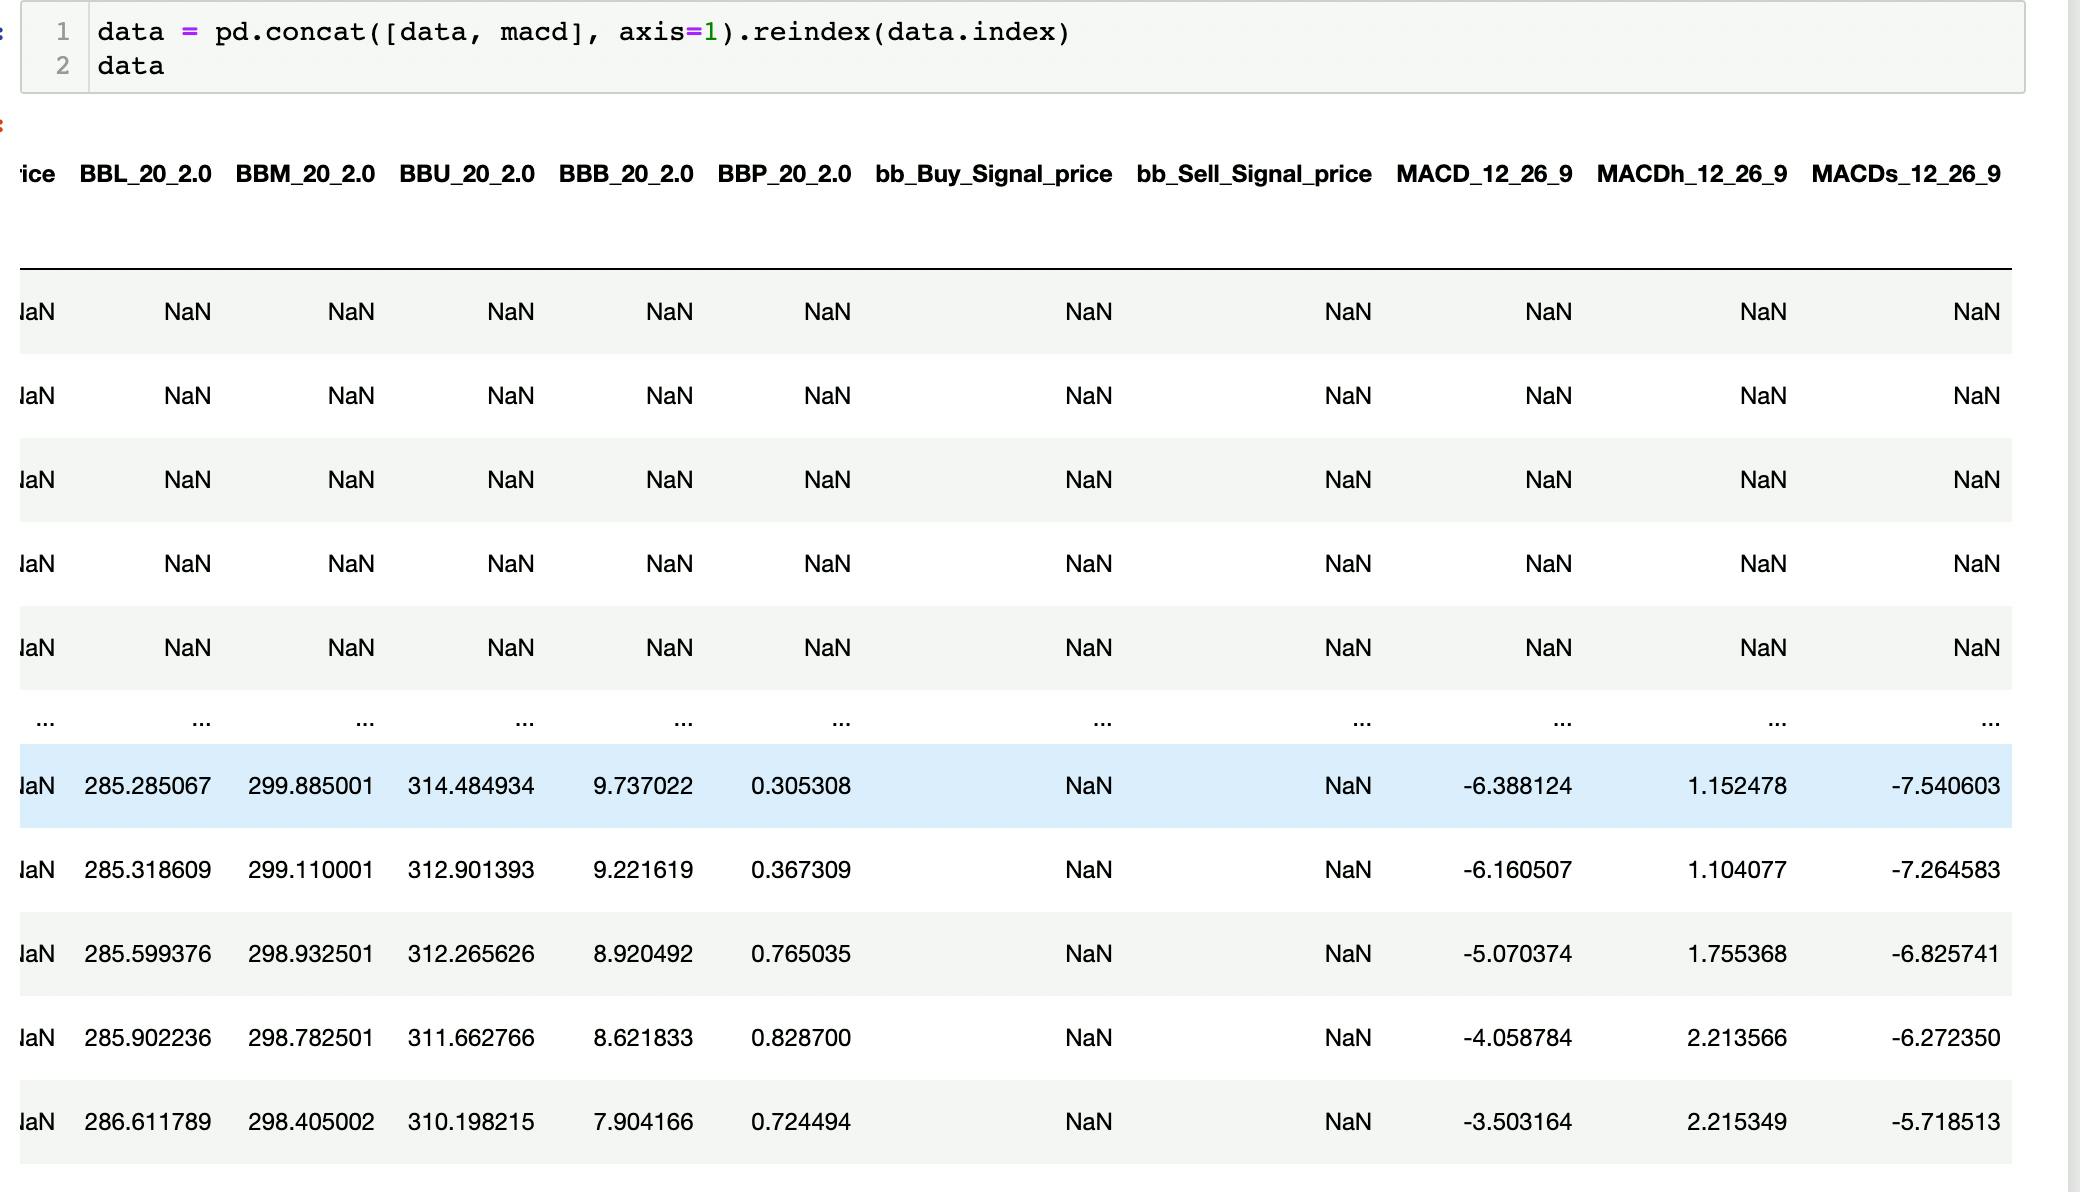Click the value 298.782501
Image resolution: width=2080 pixels, height=1192 pixels.
pos(311,1038)
